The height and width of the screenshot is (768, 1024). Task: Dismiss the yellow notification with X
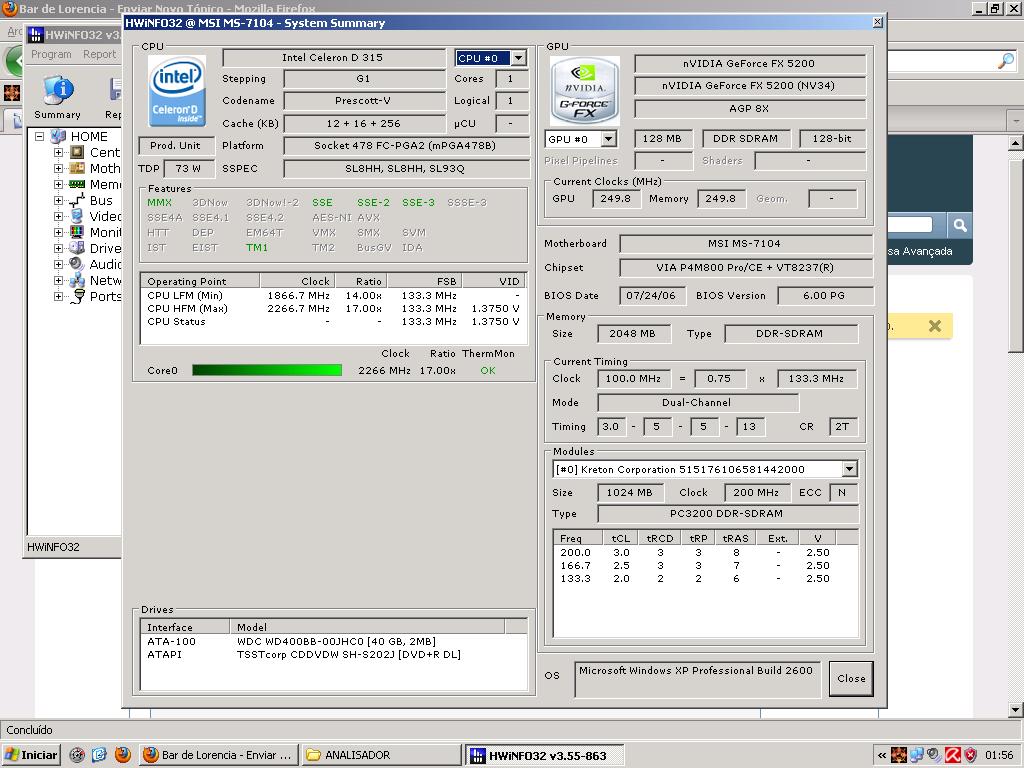pos(934,326)
